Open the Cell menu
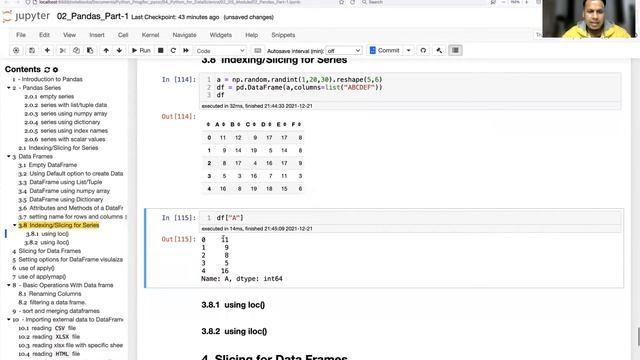 (x=123, y=35)
